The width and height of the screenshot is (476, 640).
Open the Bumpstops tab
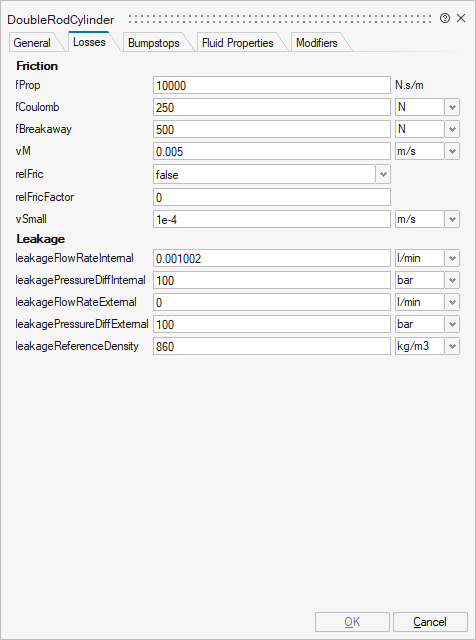click(154, 43)
